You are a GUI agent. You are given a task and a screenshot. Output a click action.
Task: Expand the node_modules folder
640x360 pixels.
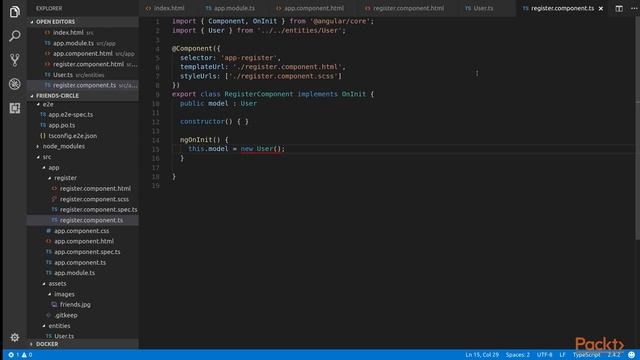click(x=64, y=146)
